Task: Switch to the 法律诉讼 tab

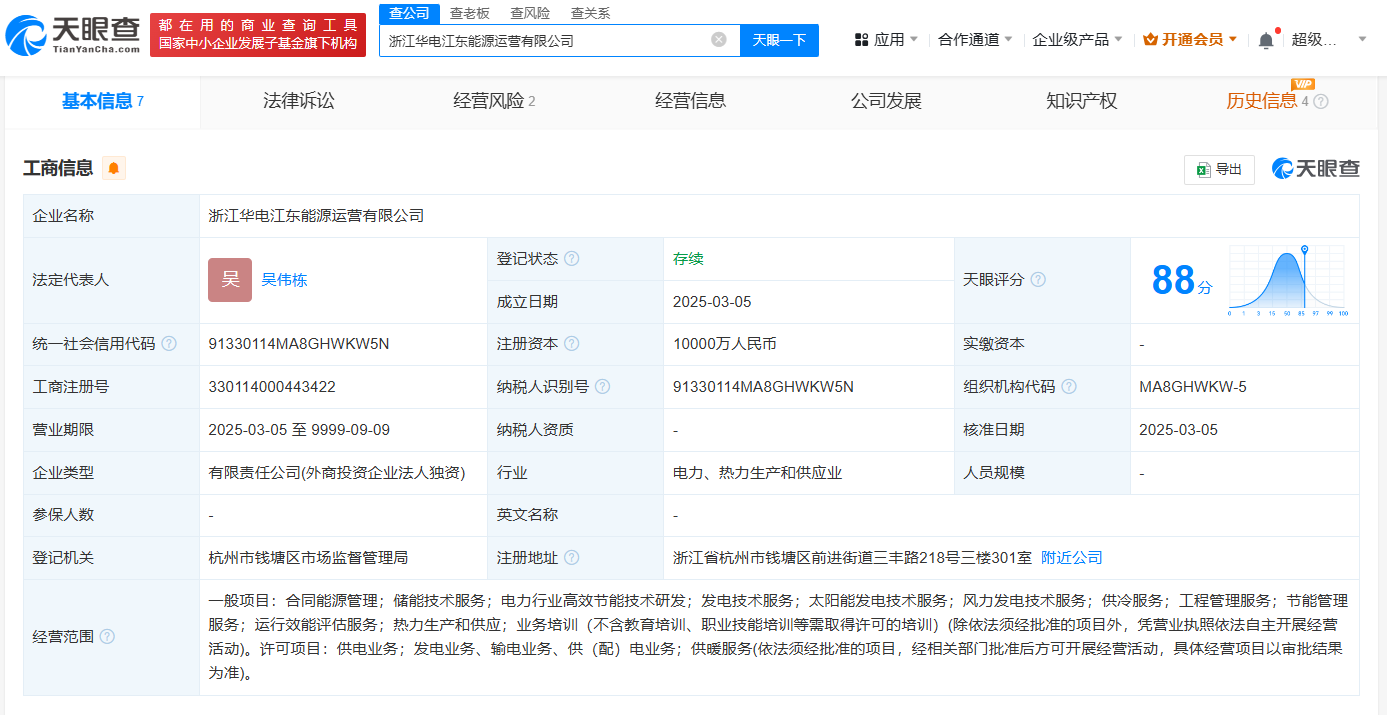Action: coord(299,101)
